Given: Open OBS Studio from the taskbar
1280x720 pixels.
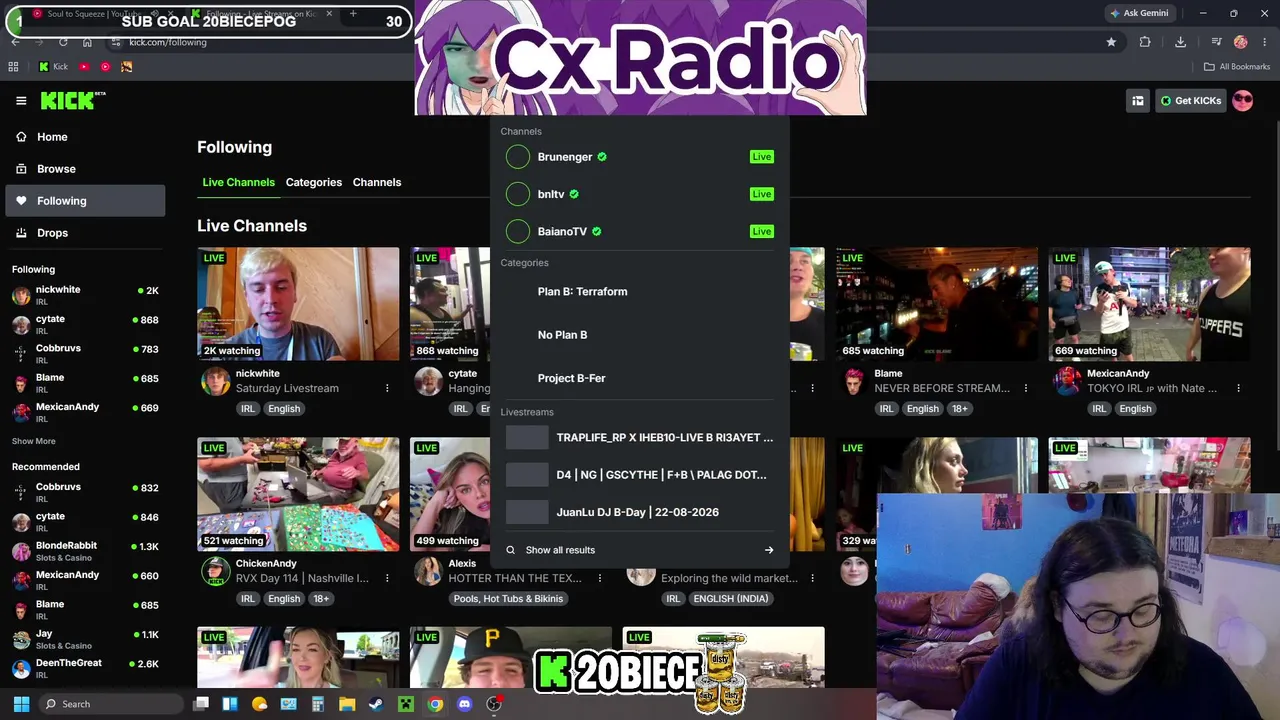Looking at the screenshot, I should tap(494, 704).
